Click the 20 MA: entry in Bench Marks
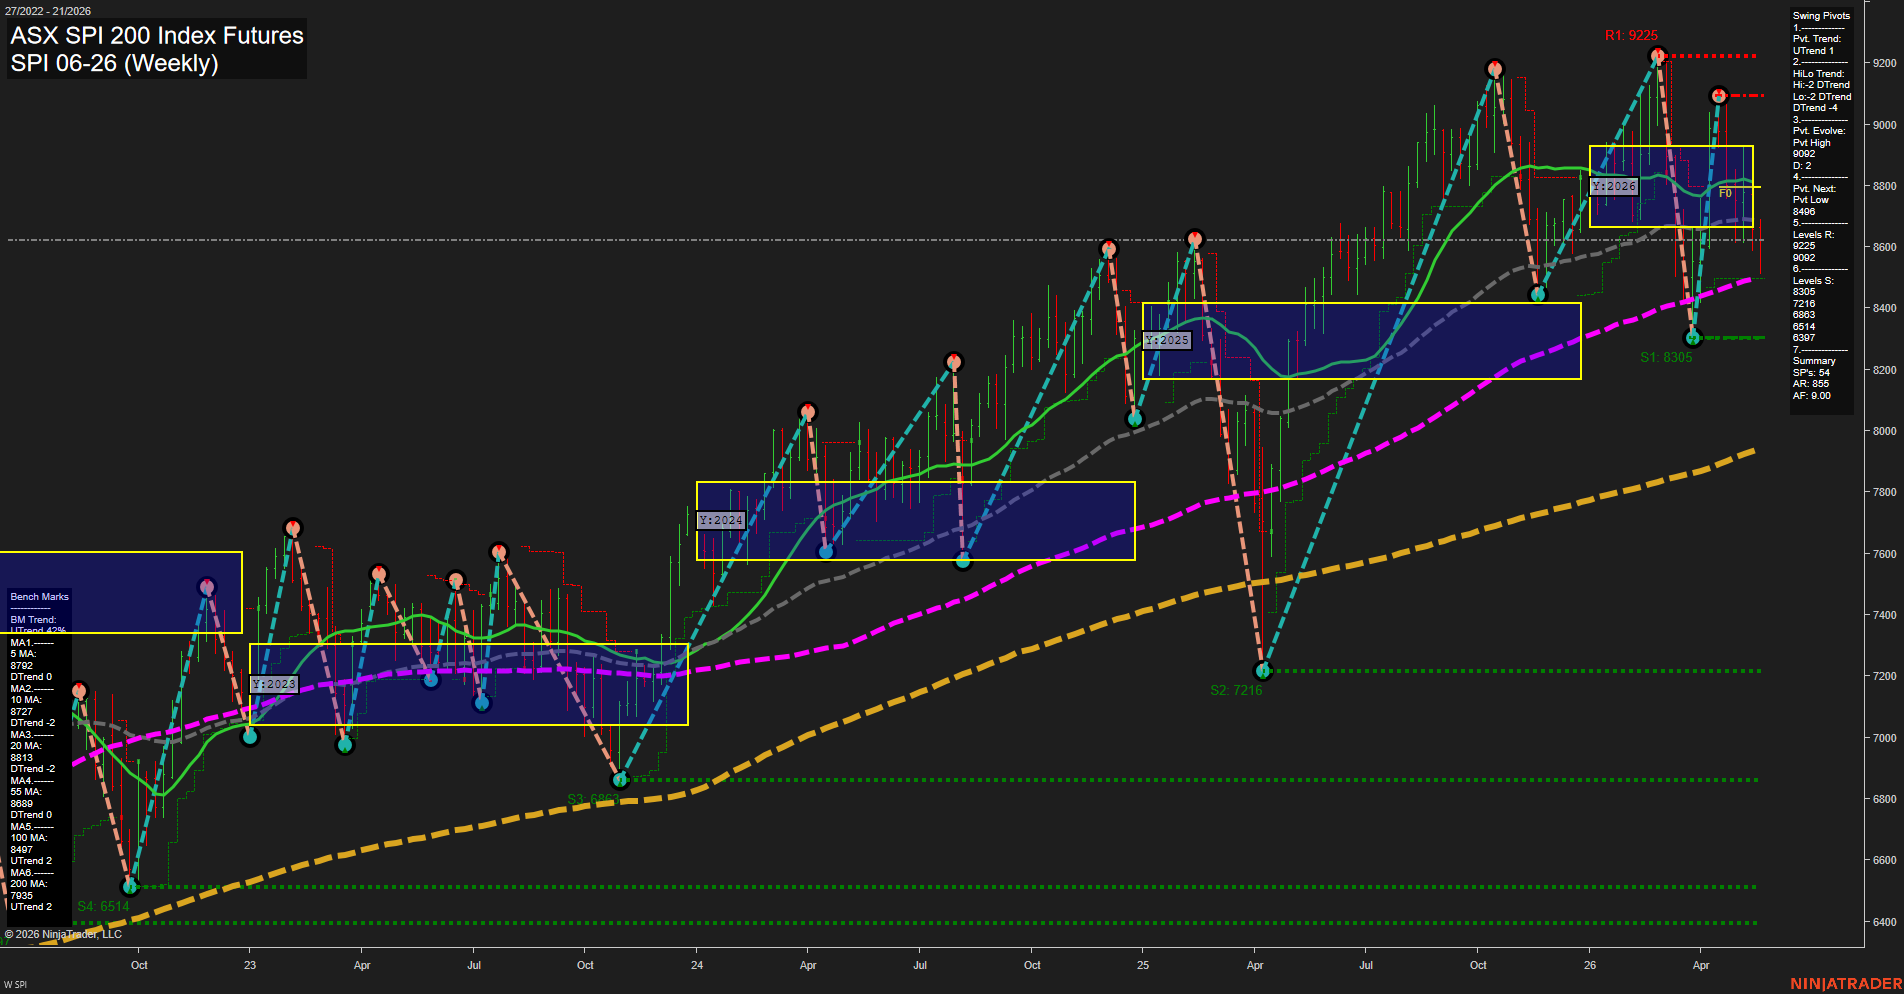 26,746
